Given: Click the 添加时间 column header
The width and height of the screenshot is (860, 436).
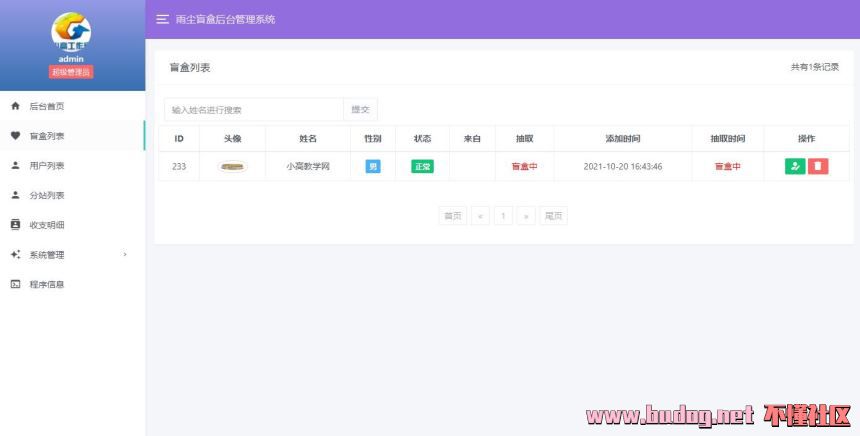Looking at the screenshot, I should coord(623,139).
